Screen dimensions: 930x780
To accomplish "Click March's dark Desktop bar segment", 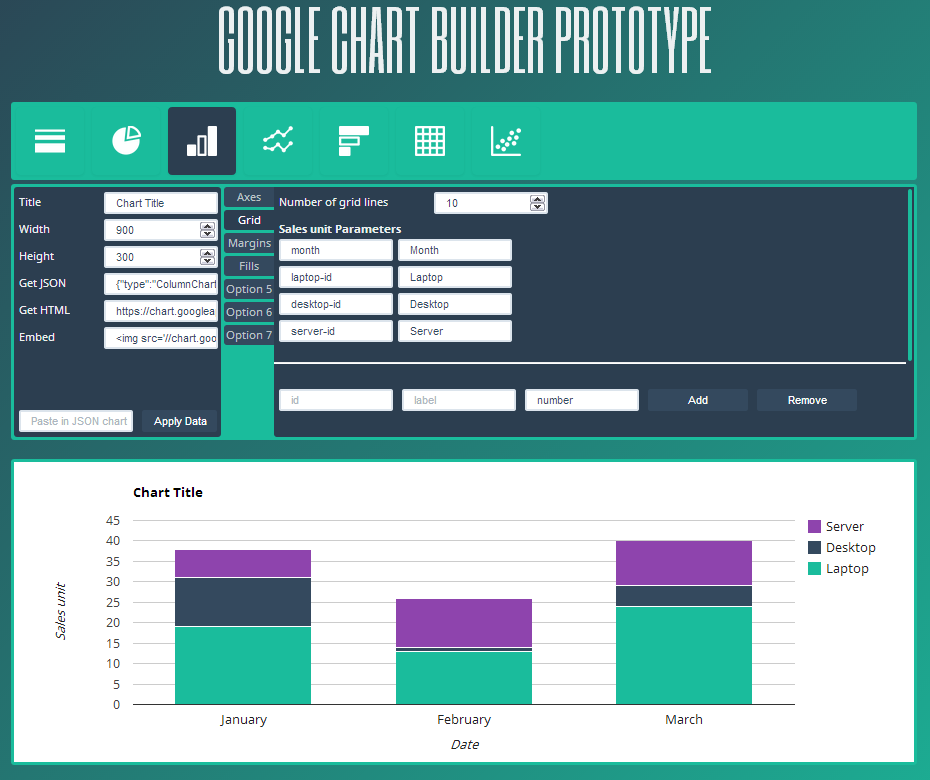I will 684,596.
